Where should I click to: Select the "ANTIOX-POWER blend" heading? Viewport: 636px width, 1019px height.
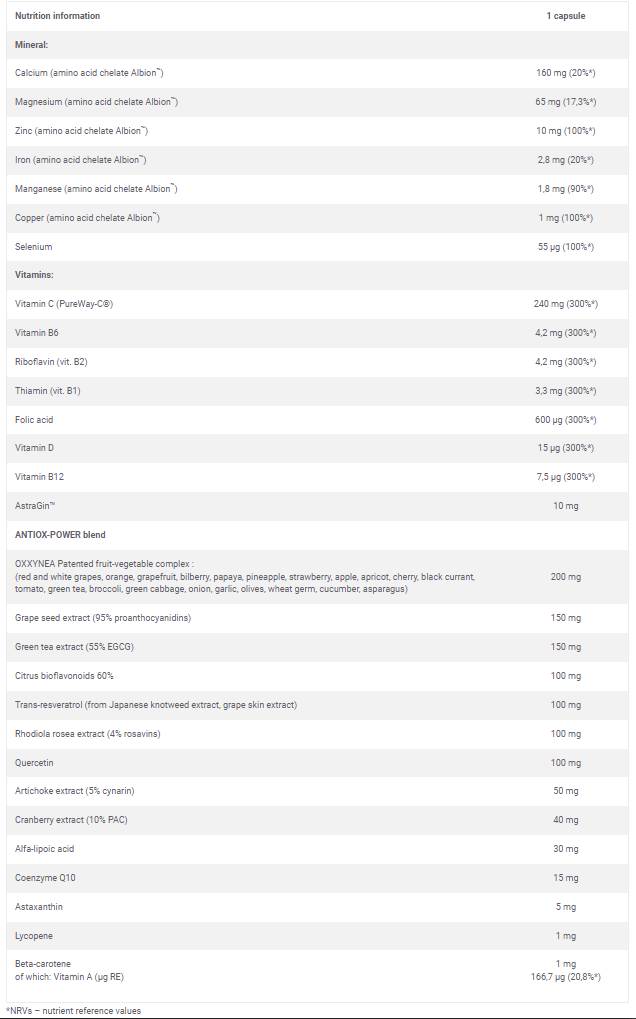point(60,535)
